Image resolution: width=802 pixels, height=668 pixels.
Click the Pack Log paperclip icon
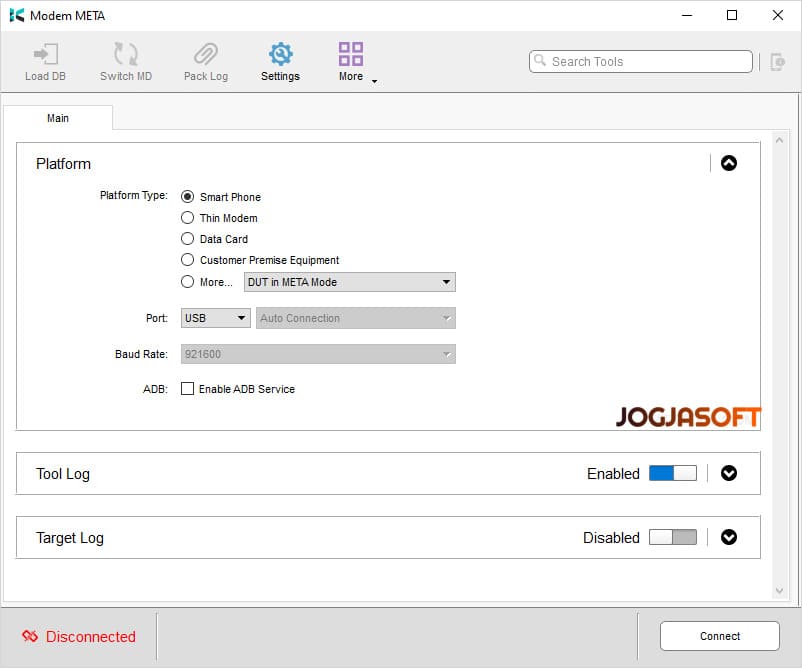[x=205, y=55]
